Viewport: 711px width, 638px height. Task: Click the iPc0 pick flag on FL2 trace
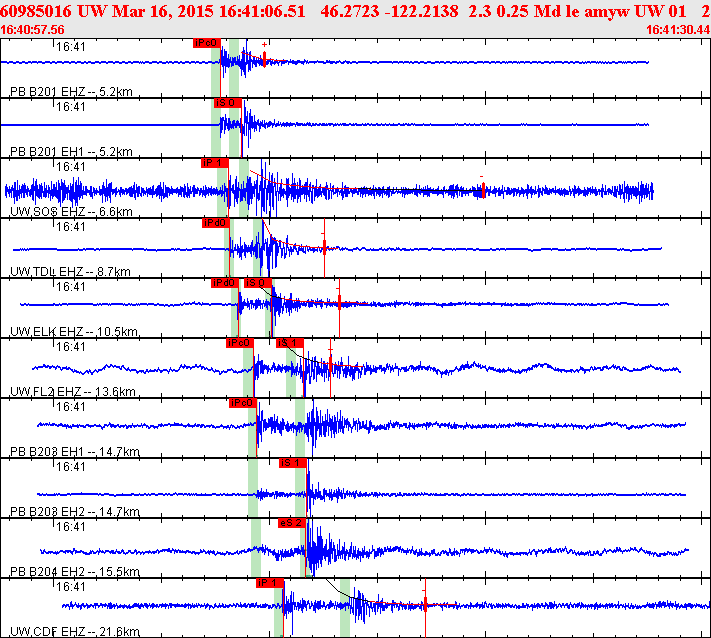[x=239, y=343]
